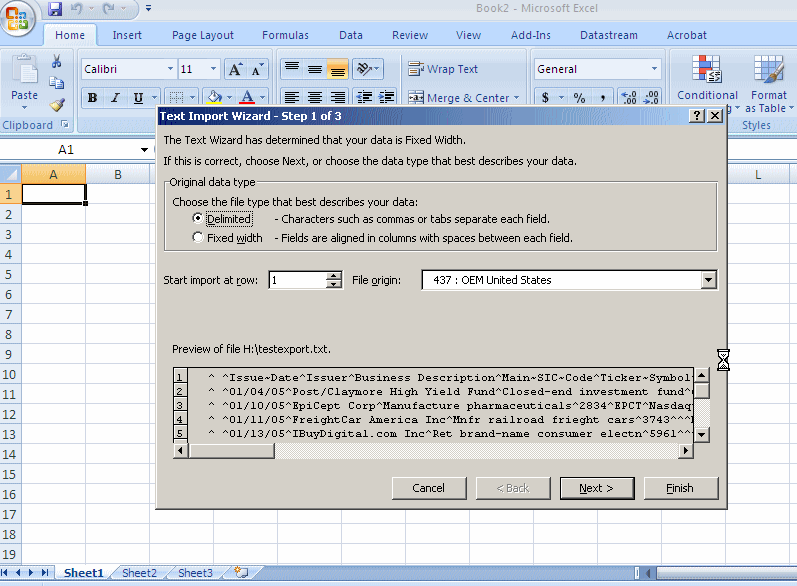
Task: Open the Datastream ribbon tab
Action: (x=609, y=35)
